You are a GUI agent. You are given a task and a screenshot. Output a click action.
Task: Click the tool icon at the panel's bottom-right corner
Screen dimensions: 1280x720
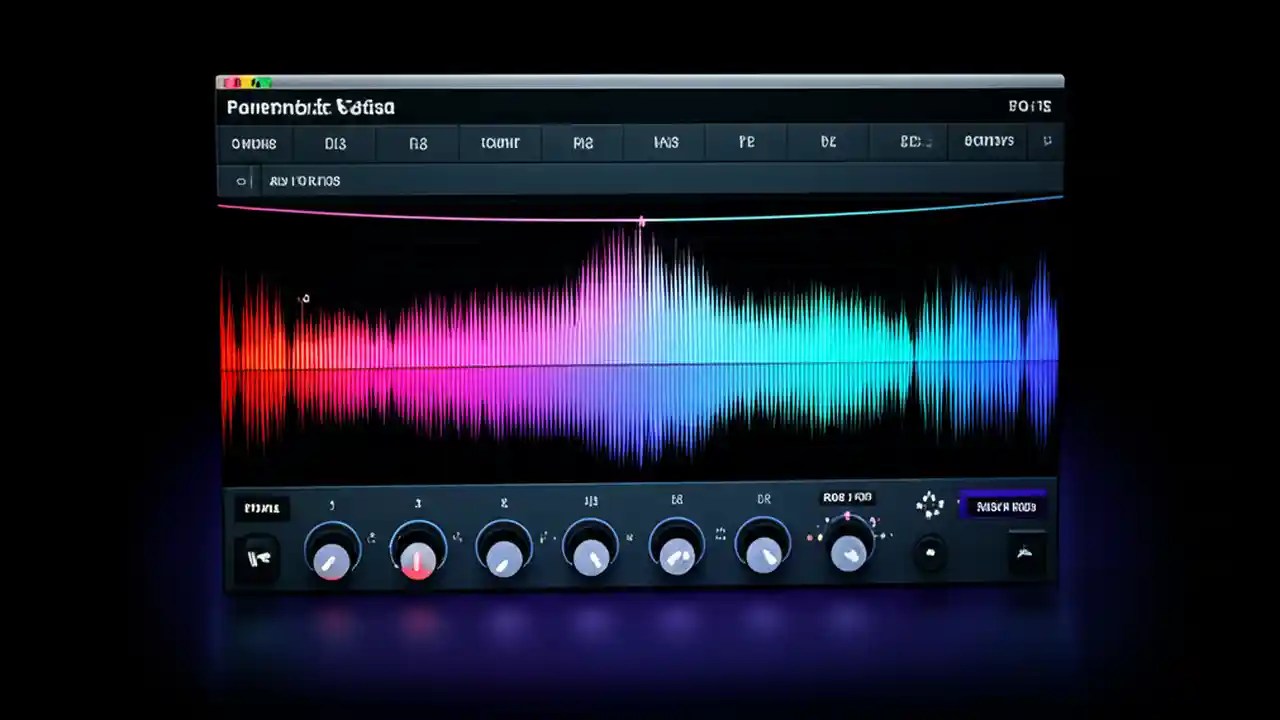coord(1025,554)
